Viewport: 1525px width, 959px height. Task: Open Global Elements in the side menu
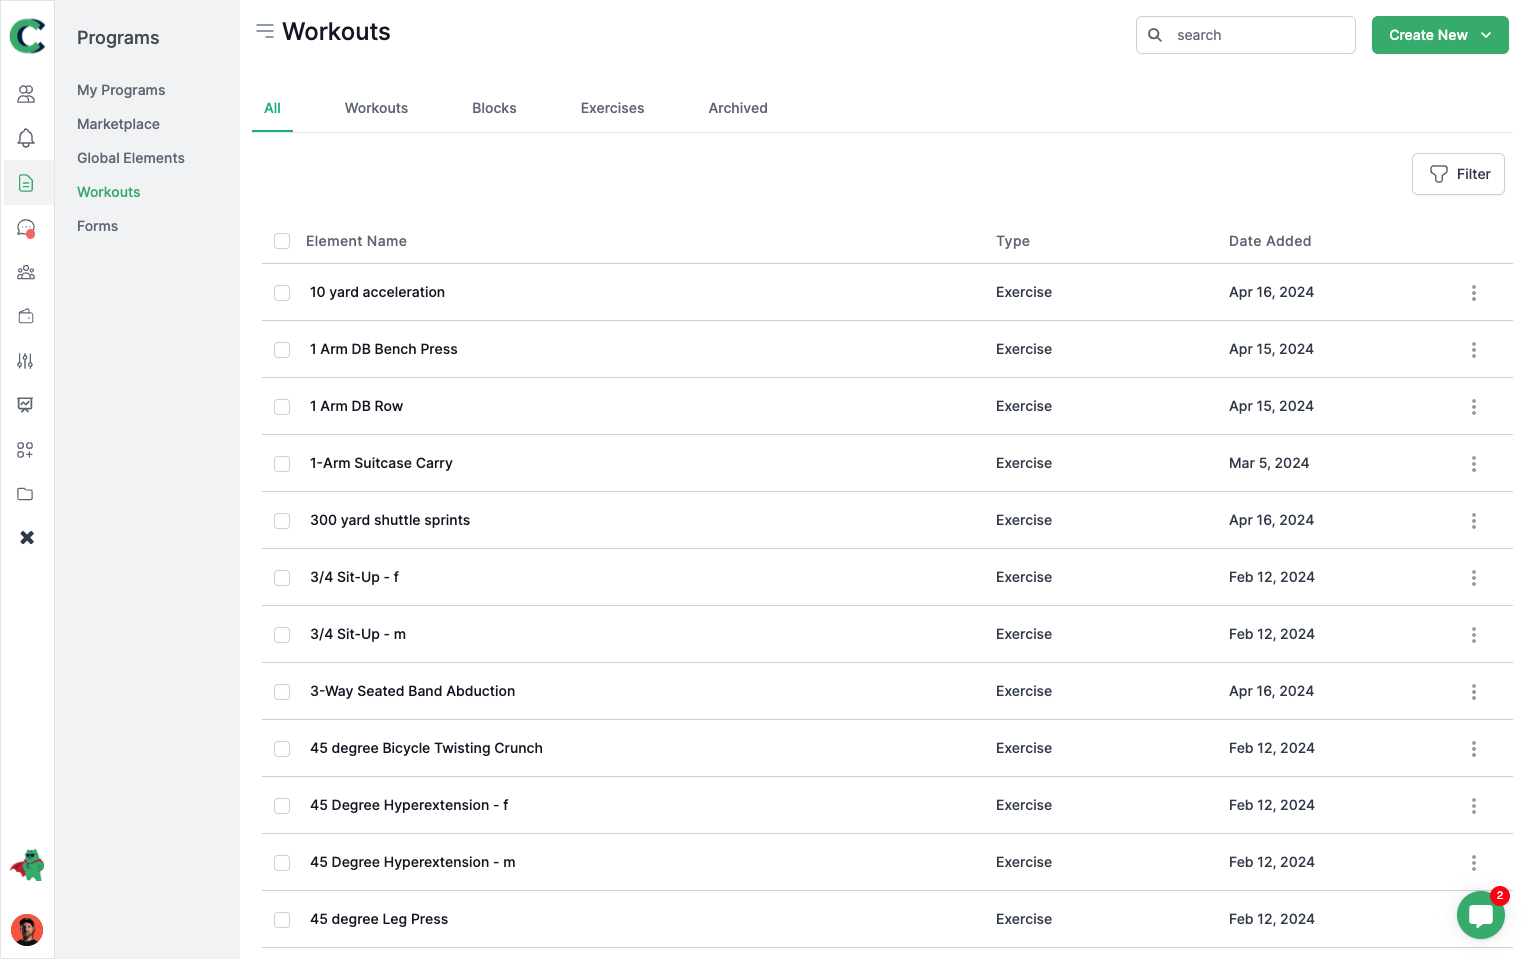click(x=131, y=158)
